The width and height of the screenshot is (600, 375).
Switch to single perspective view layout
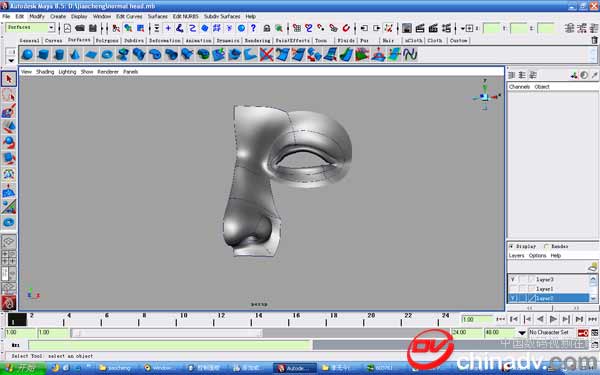pos(9,242)
